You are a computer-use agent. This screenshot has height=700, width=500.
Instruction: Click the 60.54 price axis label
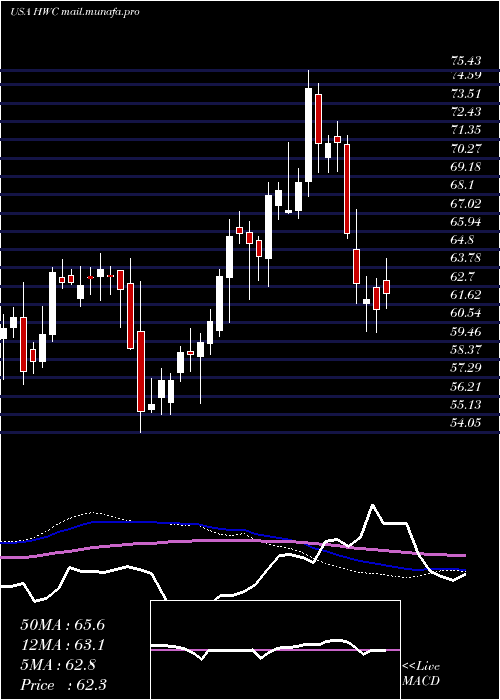point(466,313)
